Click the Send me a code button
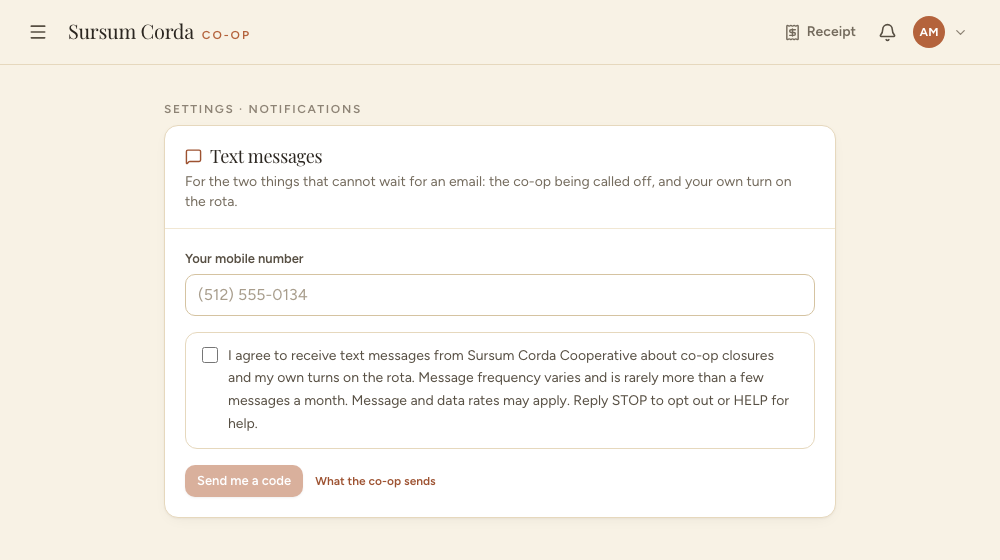 [244, 481]
